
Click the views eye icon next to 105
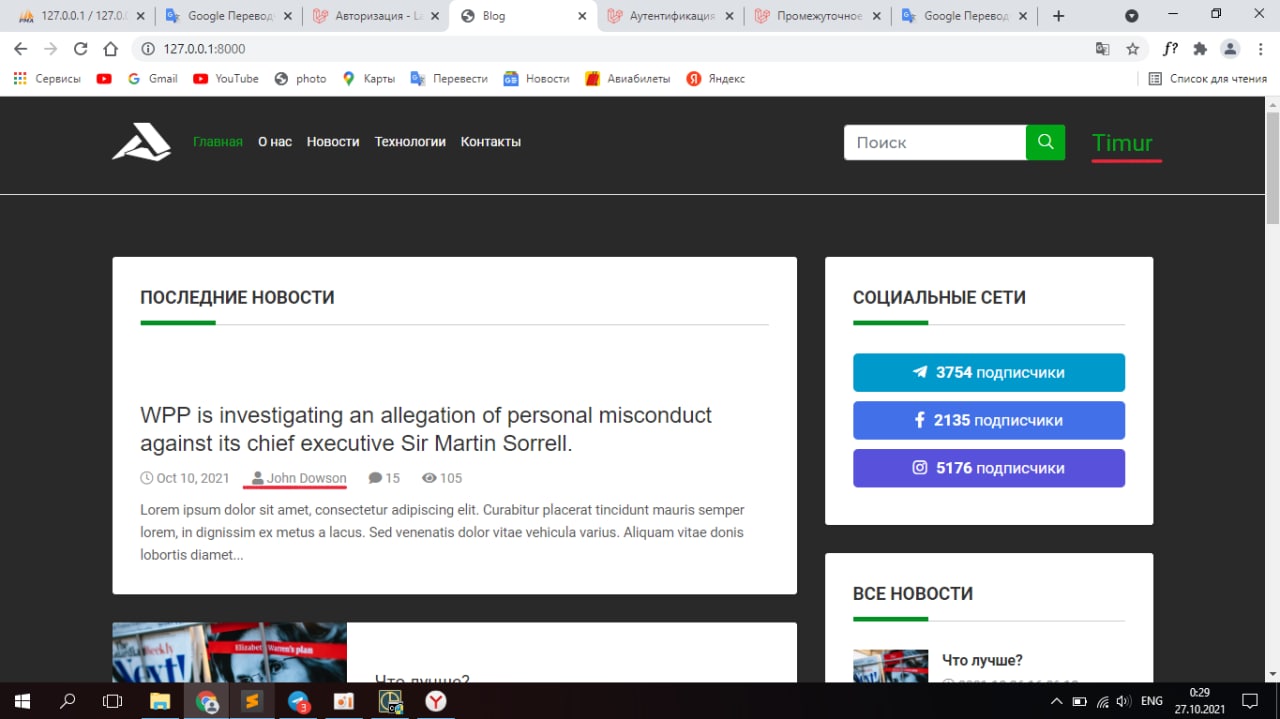click(429, 478)
